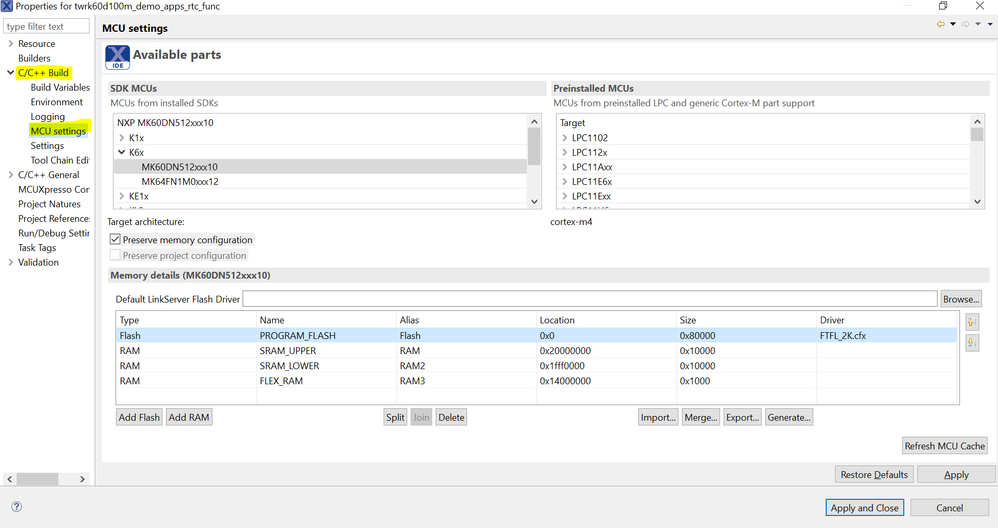This screenshot has height=528, width=998.
Task: Select the SRAM_UPPER memory row
Action: [537, 351]
